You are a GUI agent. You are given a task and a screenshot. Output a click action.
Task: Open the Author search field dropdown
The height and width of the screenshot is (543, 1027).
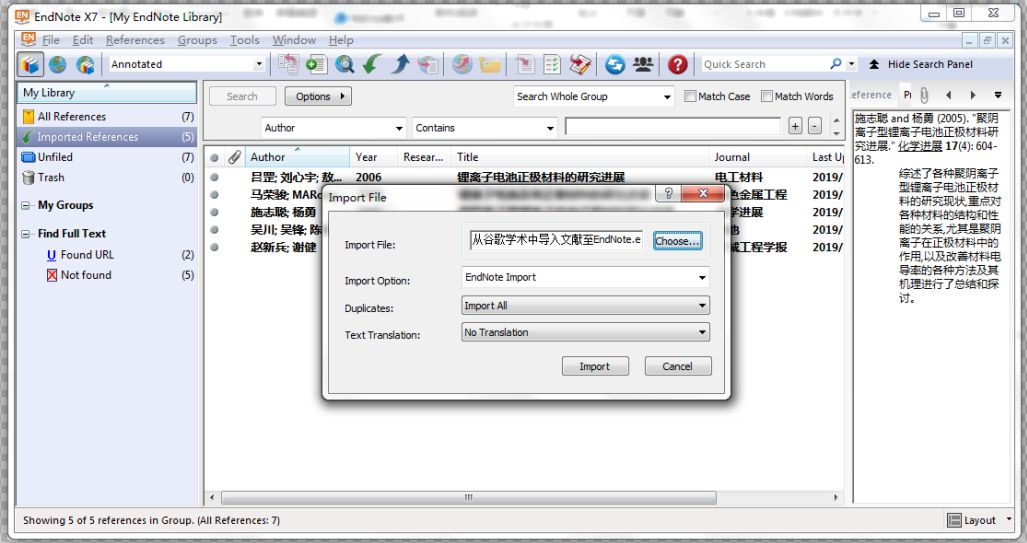coord(399,128)
